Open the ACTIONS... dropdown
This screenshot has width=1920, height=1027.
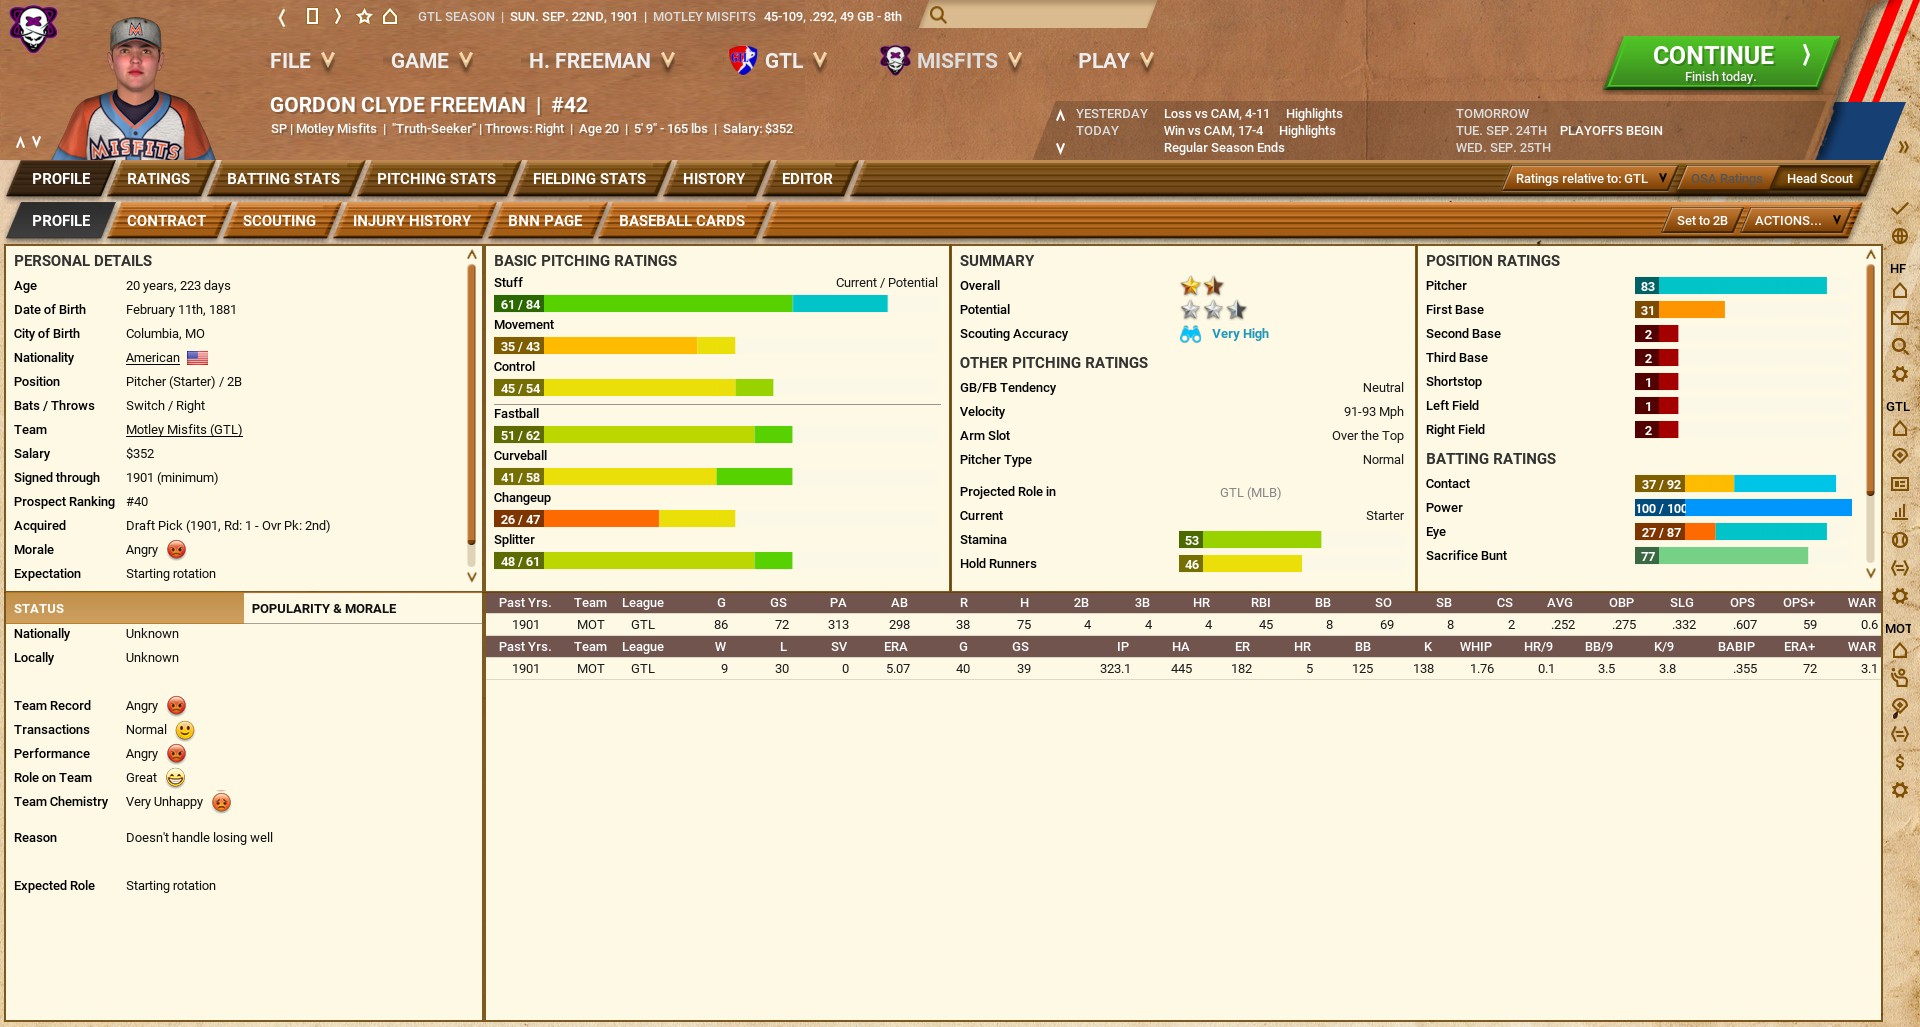(1796, 221)
